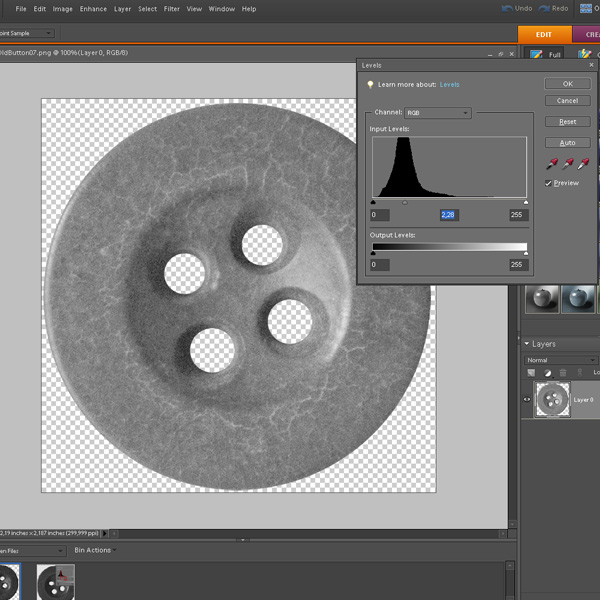
Task: Click the input shadow field showing 0
Action: coord(380,215)
